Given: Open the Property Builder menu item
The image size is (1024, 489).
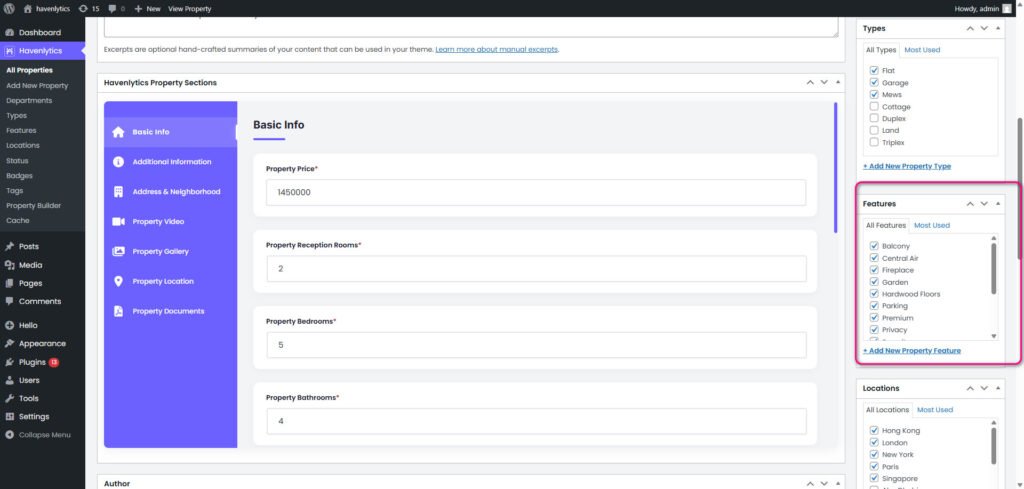Looking at the screenshot, I should coord(33,205).
